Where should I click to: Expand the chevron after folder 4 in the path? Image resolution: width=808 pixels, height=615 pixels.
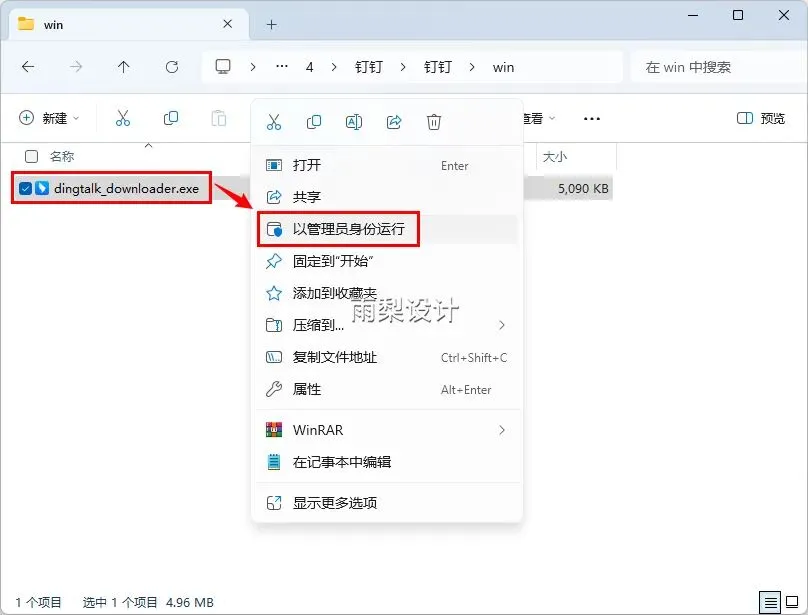click(334, 67)
